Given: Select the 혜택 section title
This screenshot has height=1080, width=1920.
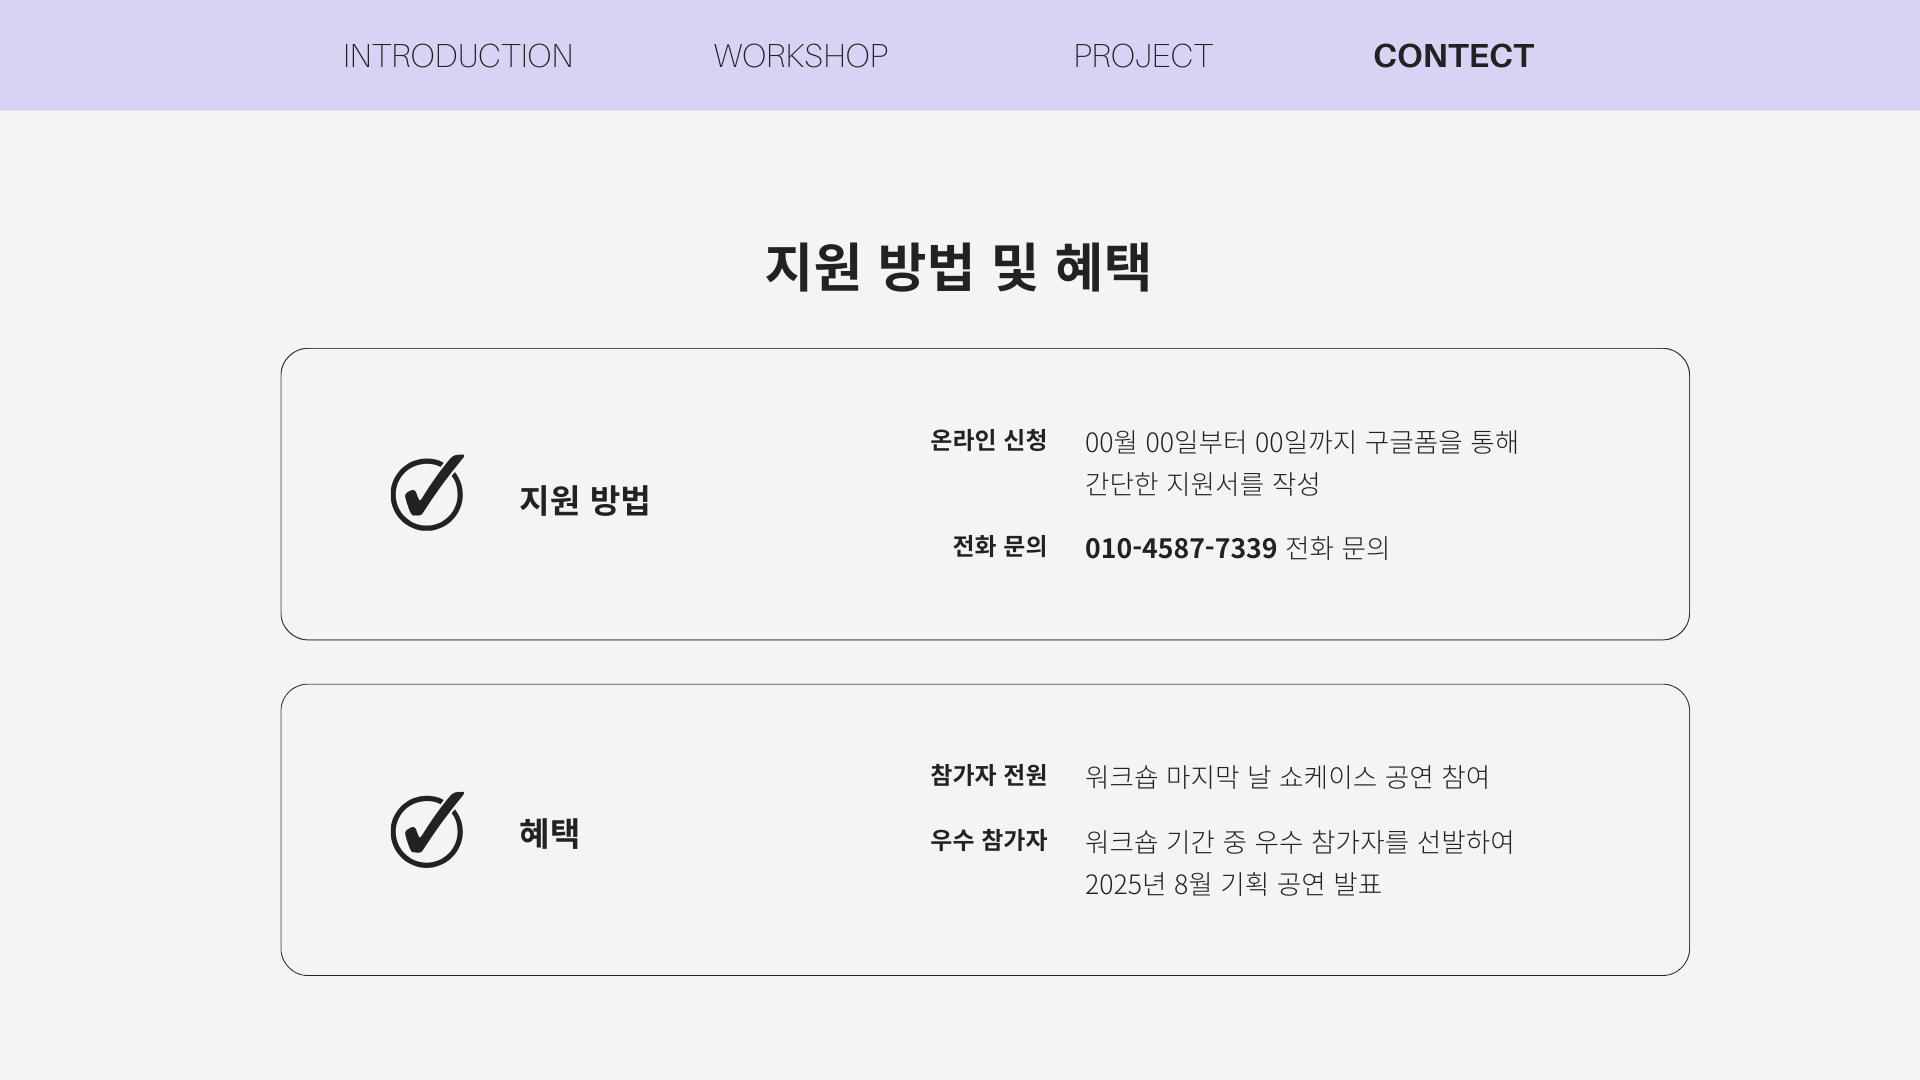Looking at the screenshot, I should [549, 833].
